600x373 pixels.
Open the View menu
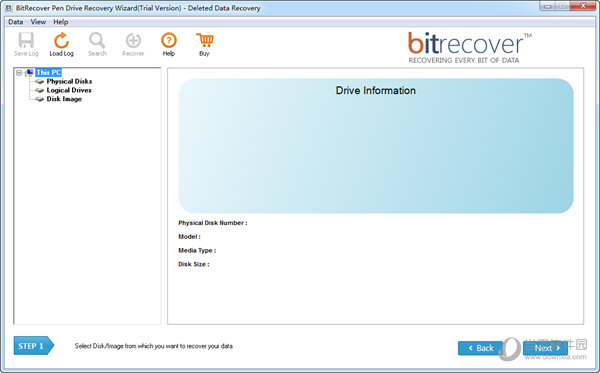38,22
